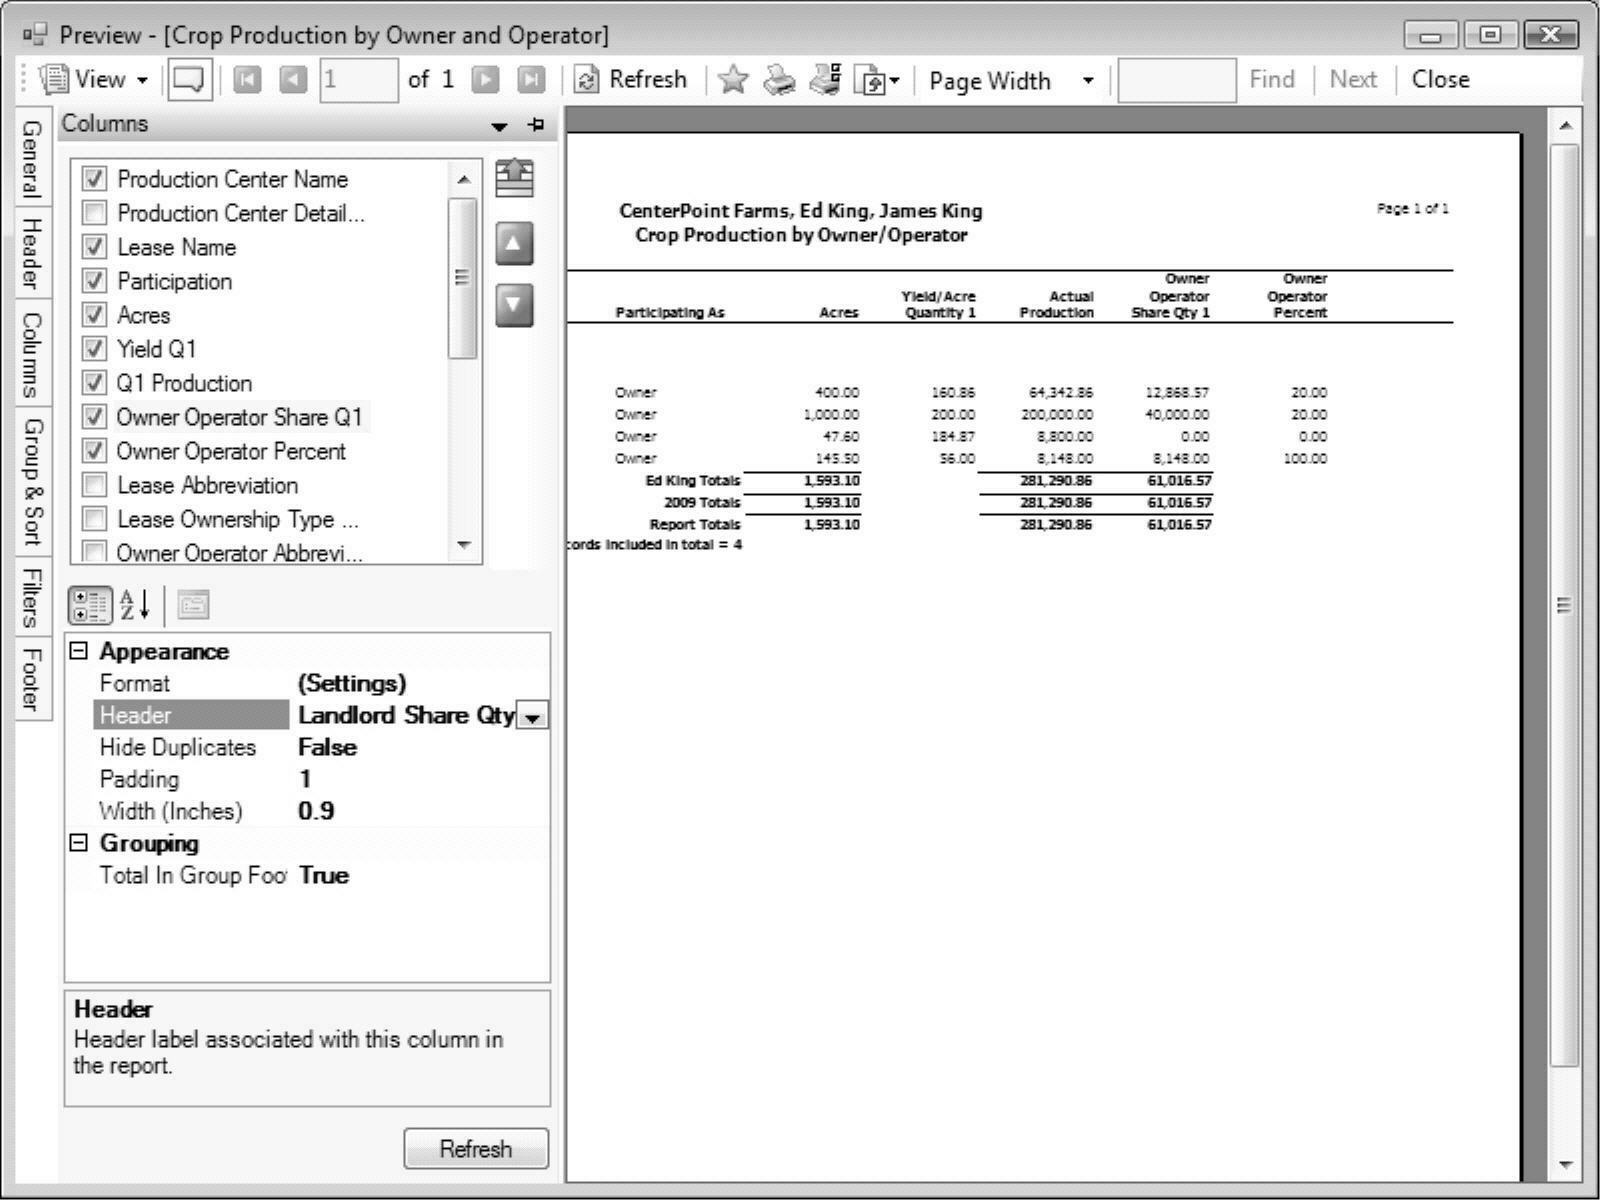Open the Columns panel dropdown arrow

point(500,127)
